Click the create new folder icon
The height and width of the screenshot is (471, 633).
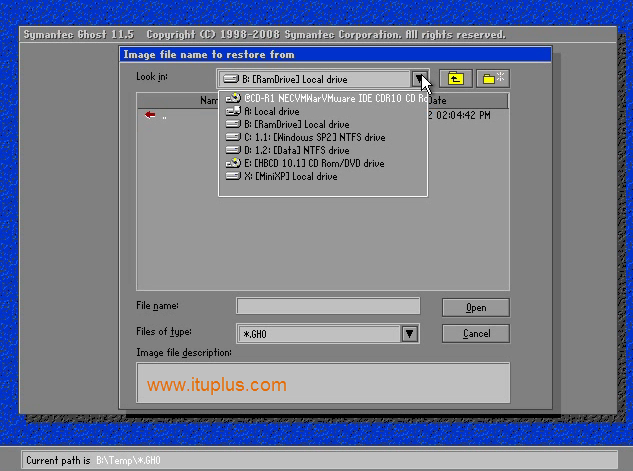click(x=493, y=78)
